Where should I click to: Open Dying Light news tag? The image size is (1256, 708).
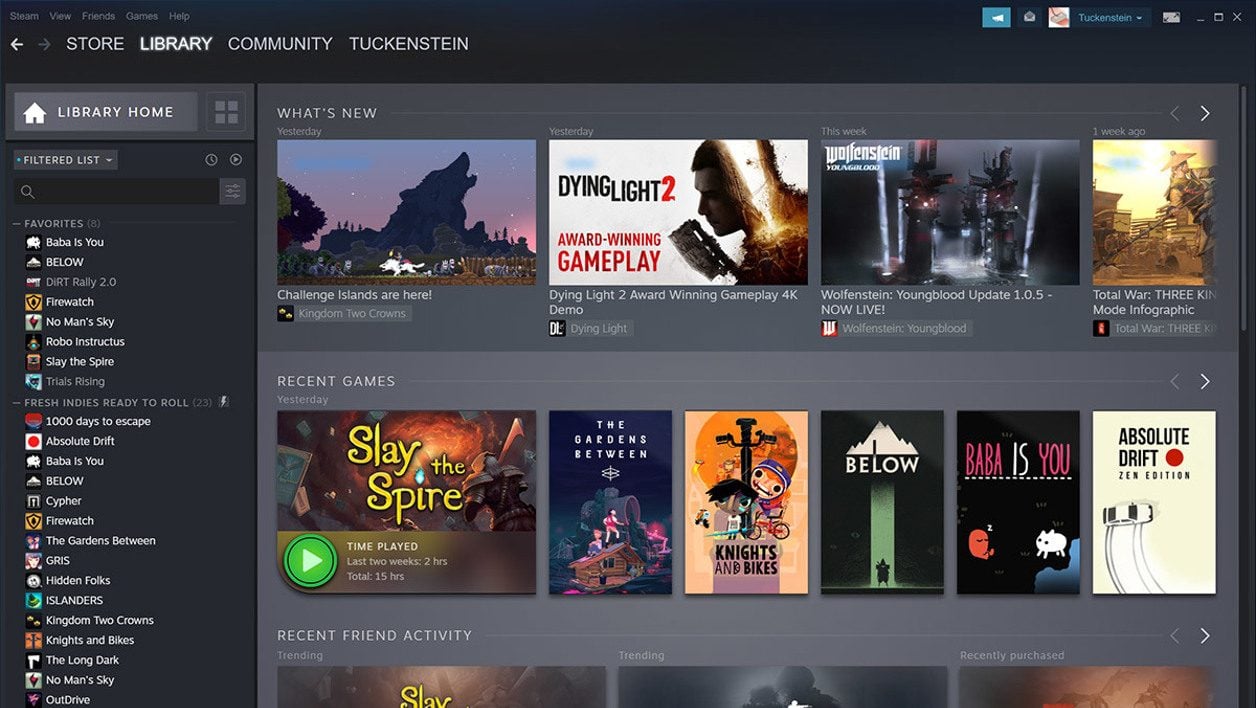pos(592,328)
